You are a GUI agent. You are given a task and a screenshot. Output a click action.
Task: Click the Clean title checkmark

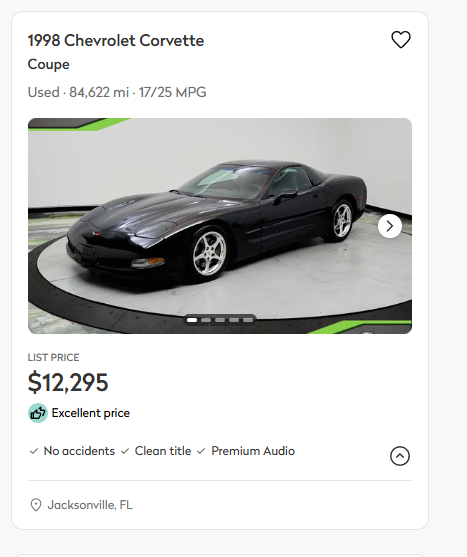coord(125,451)
